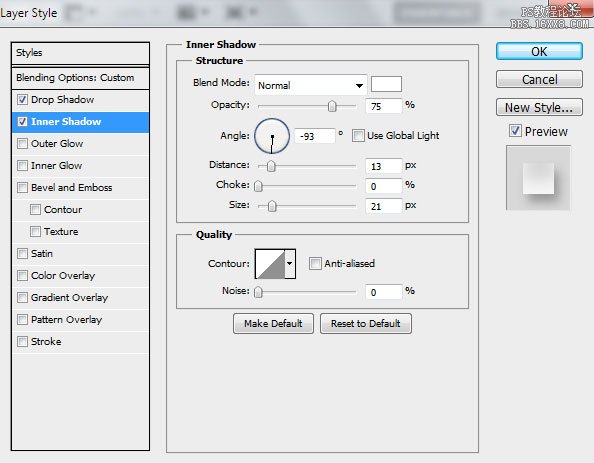Click the inner shadow color swatch
This screenshot has width=594, height=463.
point(386,84)
